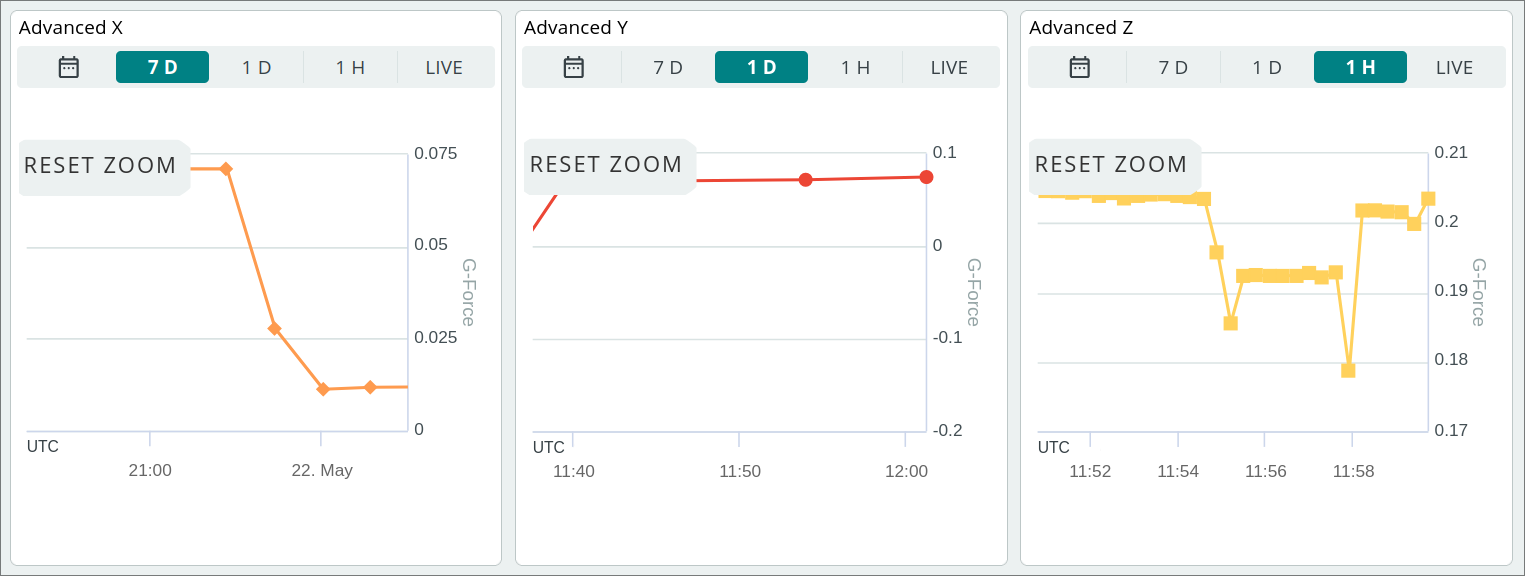Viewport: 1525px width, 576px height.
Task: Switch Advanced X to the 1 H view
Action: (x=349, y=67)
